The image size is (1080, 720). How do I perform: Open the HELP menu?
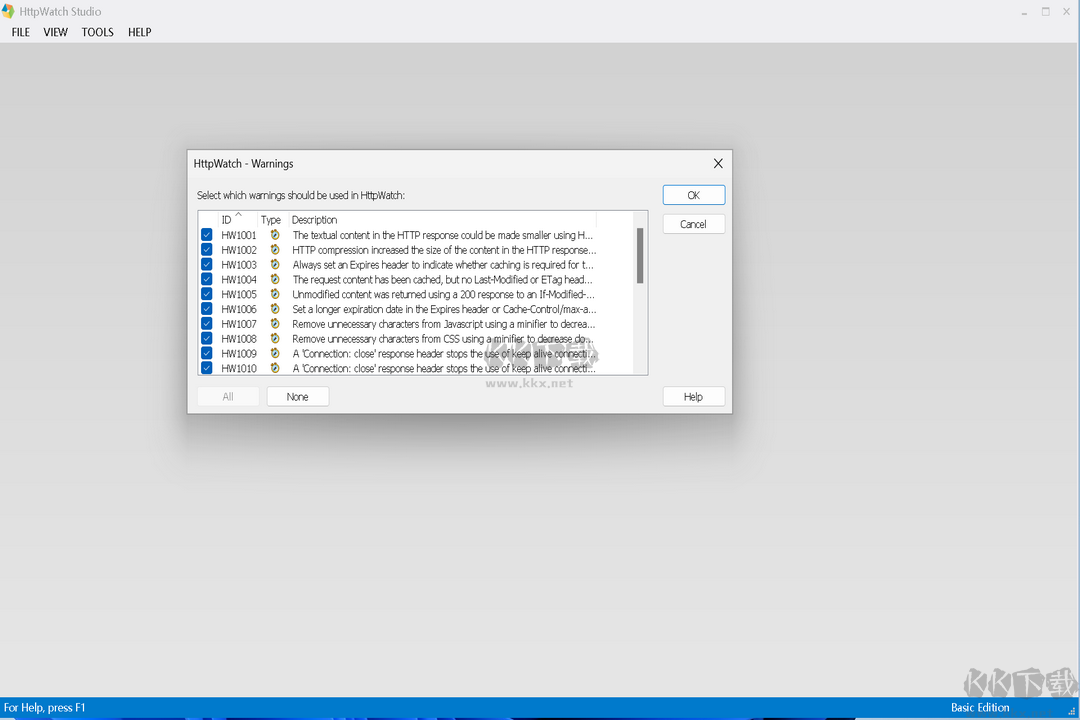click(140, 32)
